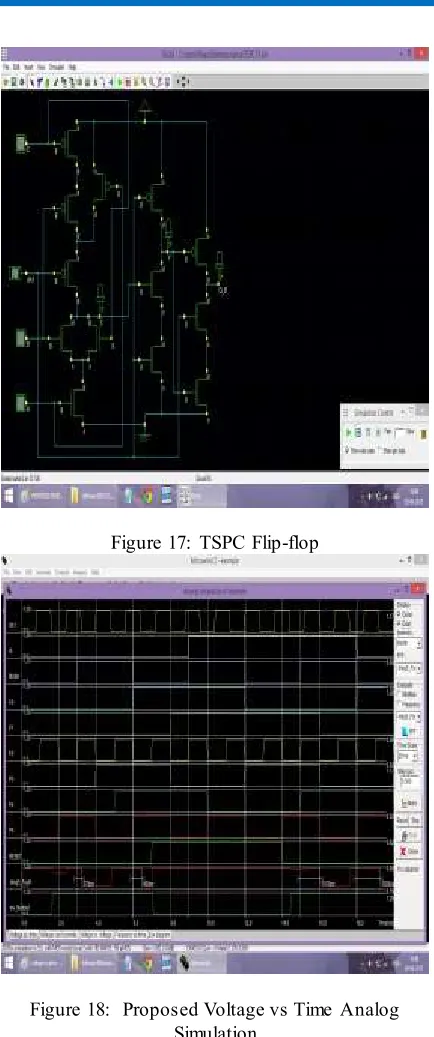Switch to 'Eye diagram' tab
434x1037 pixels.
point(159,934)
